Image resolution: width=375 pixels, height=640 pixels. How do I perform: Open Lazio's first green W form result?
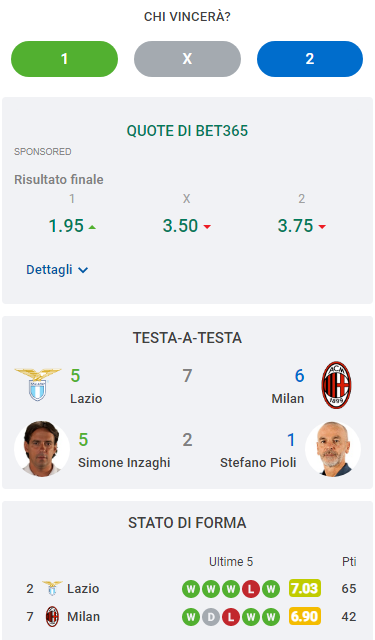point(191,589)
